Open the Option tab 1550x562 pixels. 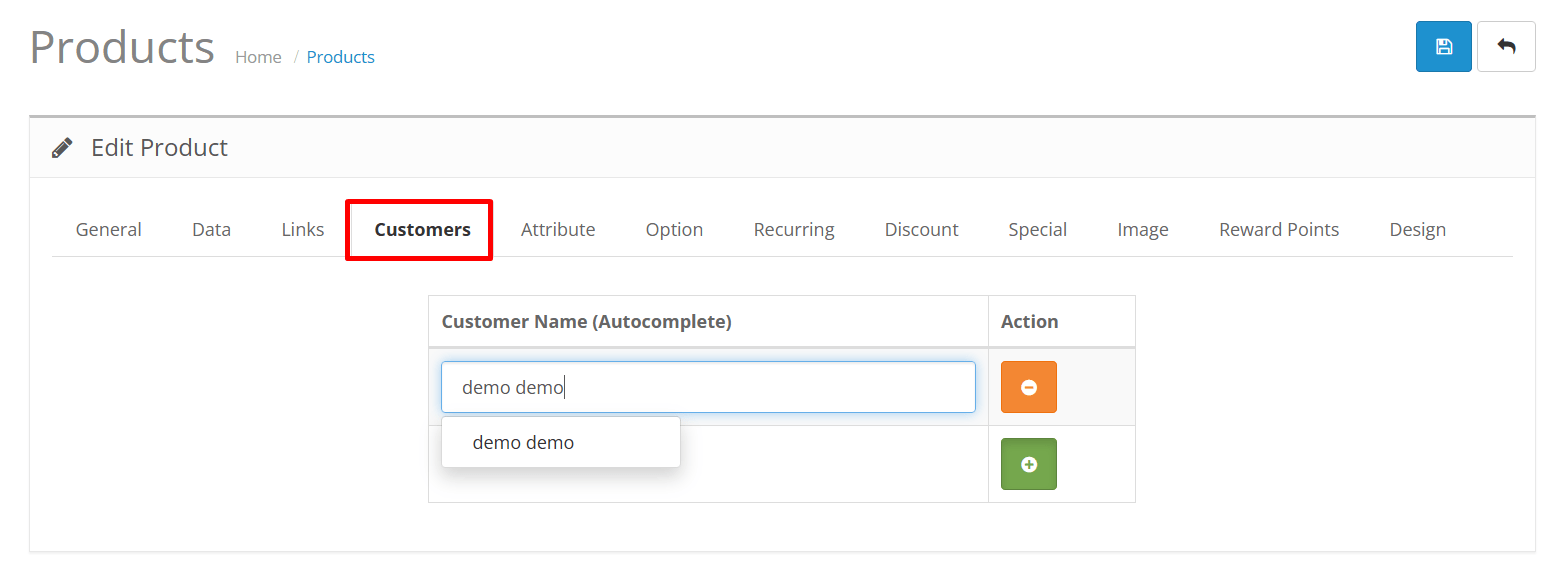pyautogui.click(x=674, y=230)
